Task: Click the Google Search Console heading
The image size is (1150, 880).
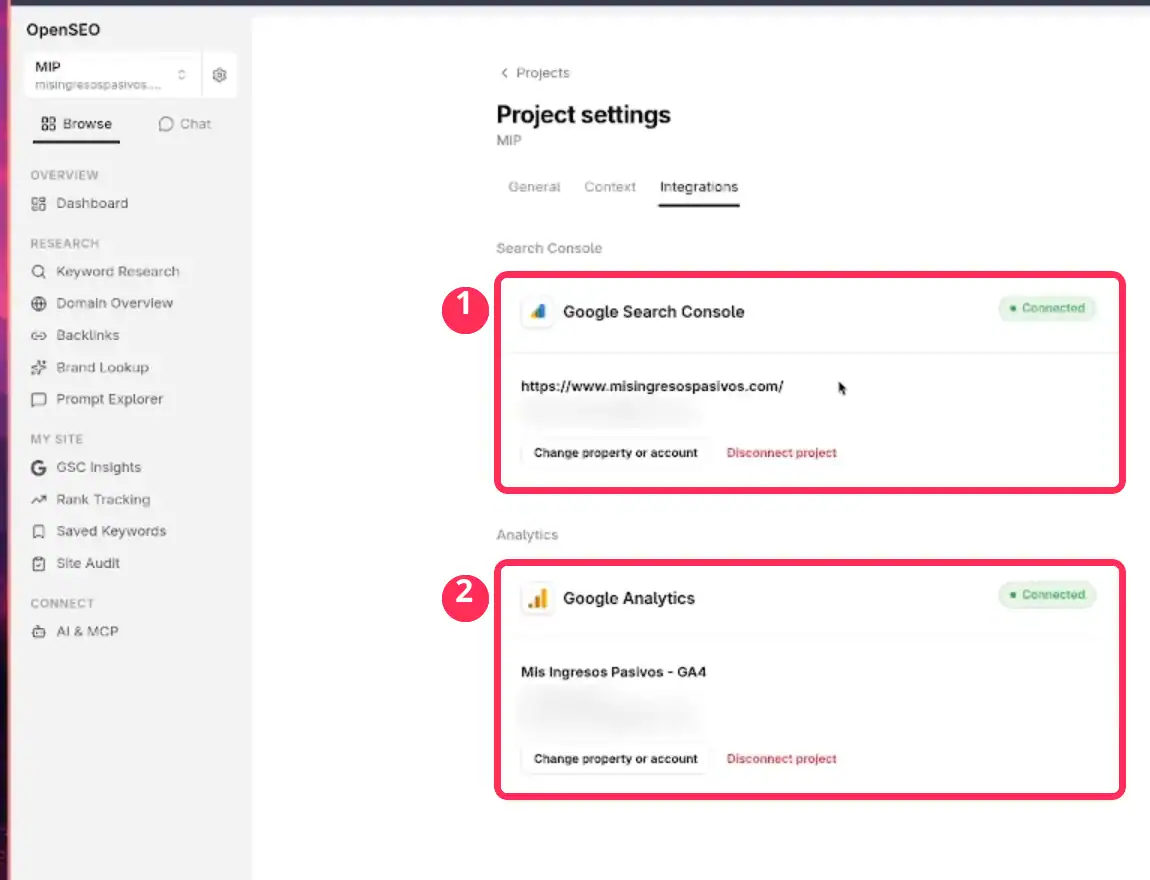Action: coord(653,312)
